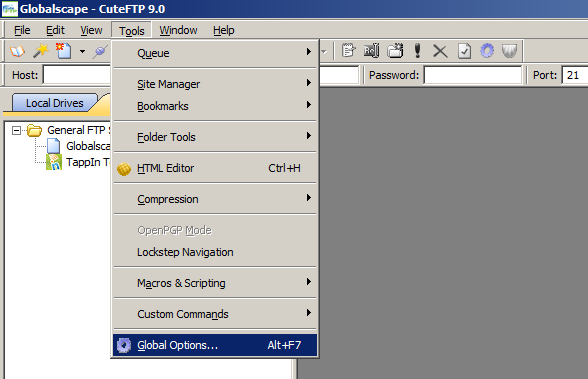Expand the Custom Commands submenu
The width and height of the screenshot is (588, 379).
[x=215, y=314]
